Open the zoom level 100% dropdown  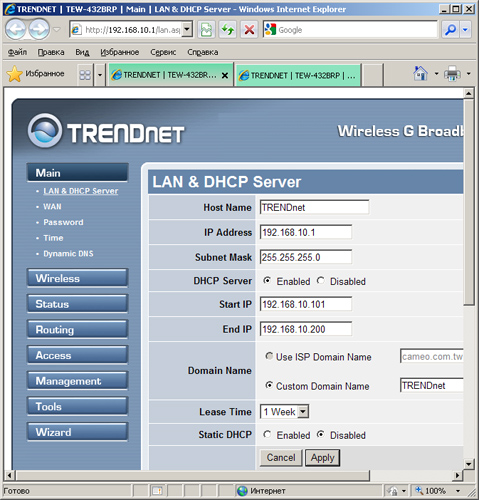[458, 491]
